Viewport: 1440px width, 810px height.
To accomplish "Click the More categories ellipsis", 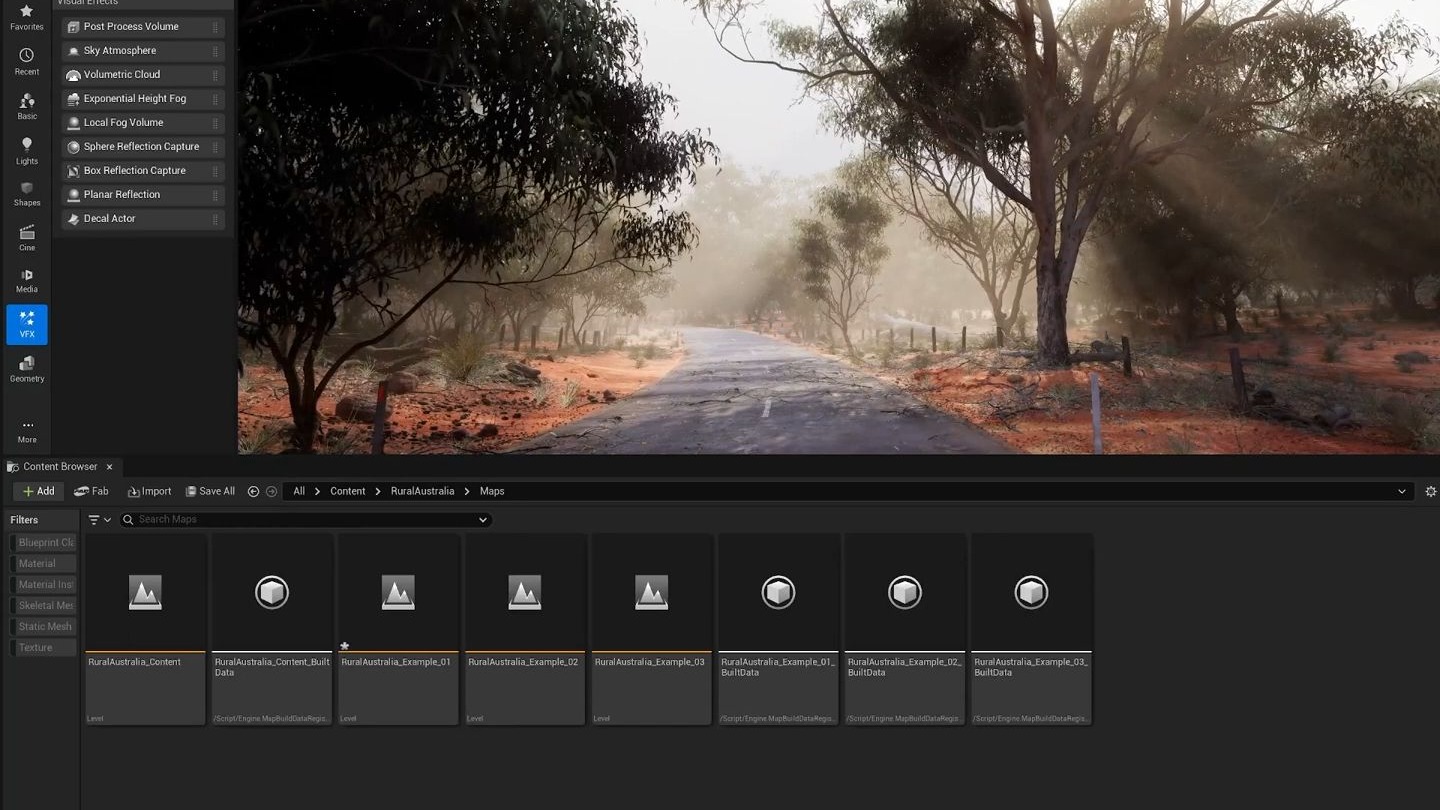I will [x=27, y=431].
